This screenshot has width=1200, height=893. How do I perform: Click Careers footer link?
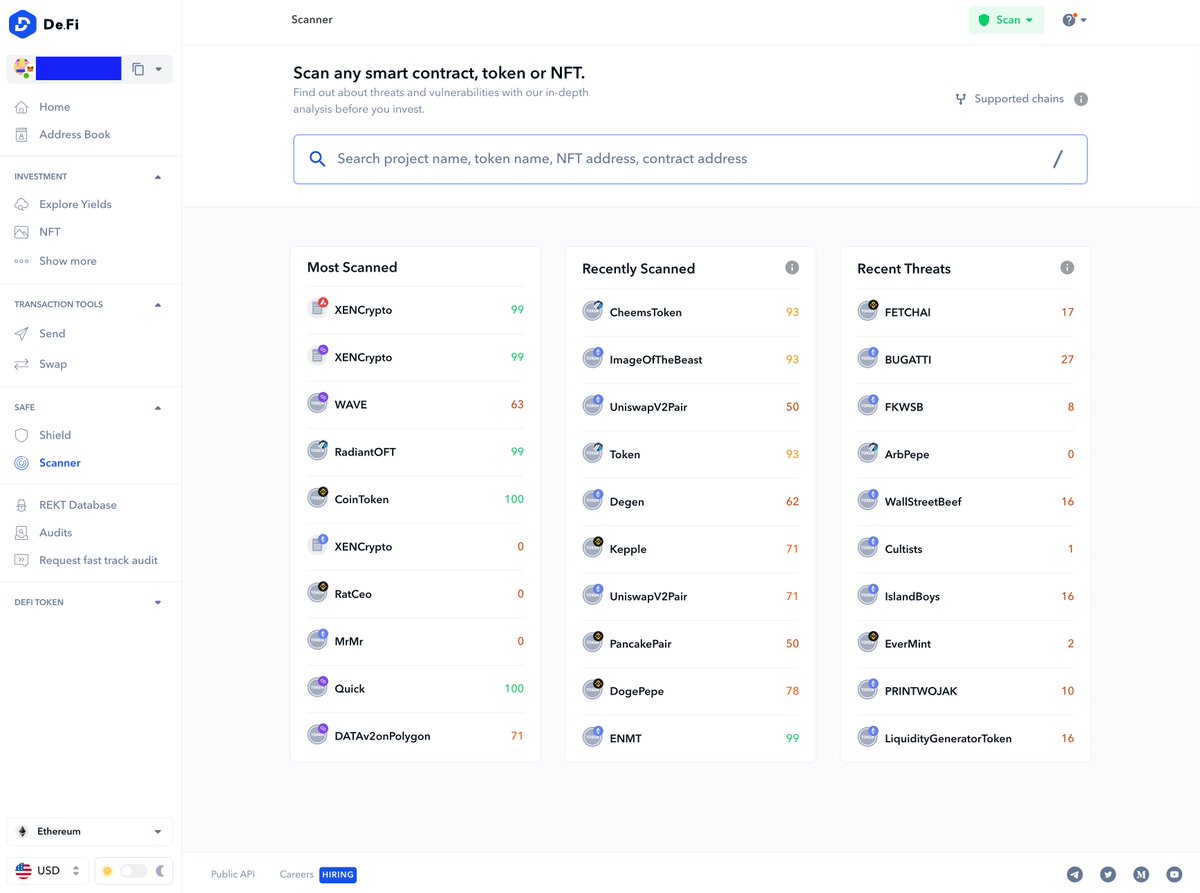tap(296, 874)
